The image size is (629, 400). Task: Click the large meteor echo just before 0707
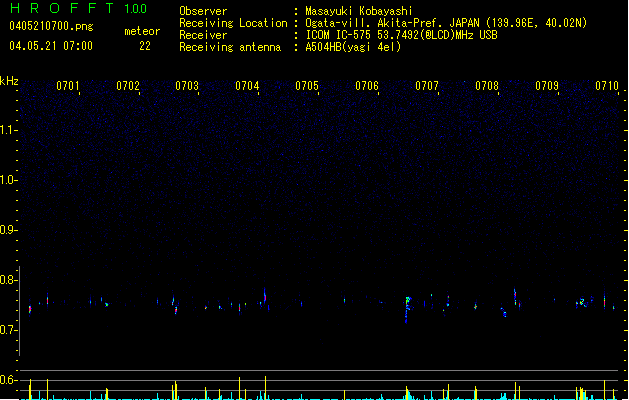408,309
